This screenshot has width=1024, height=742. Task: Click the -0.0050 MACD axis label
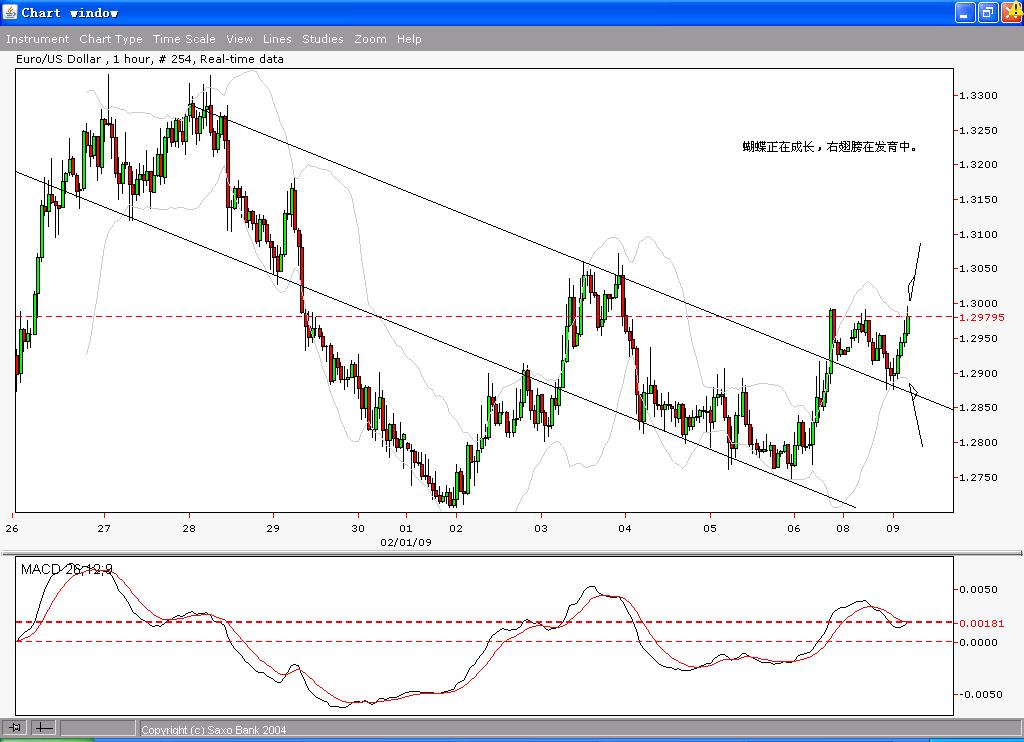tap(979, 694)
